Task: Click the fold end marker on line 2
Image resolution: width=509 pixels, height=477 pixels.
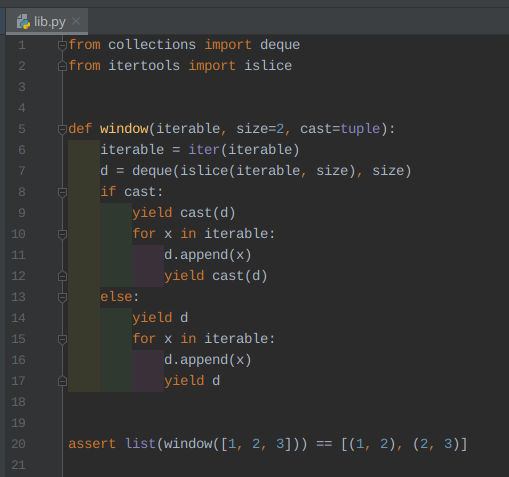Action: (62, 66)
